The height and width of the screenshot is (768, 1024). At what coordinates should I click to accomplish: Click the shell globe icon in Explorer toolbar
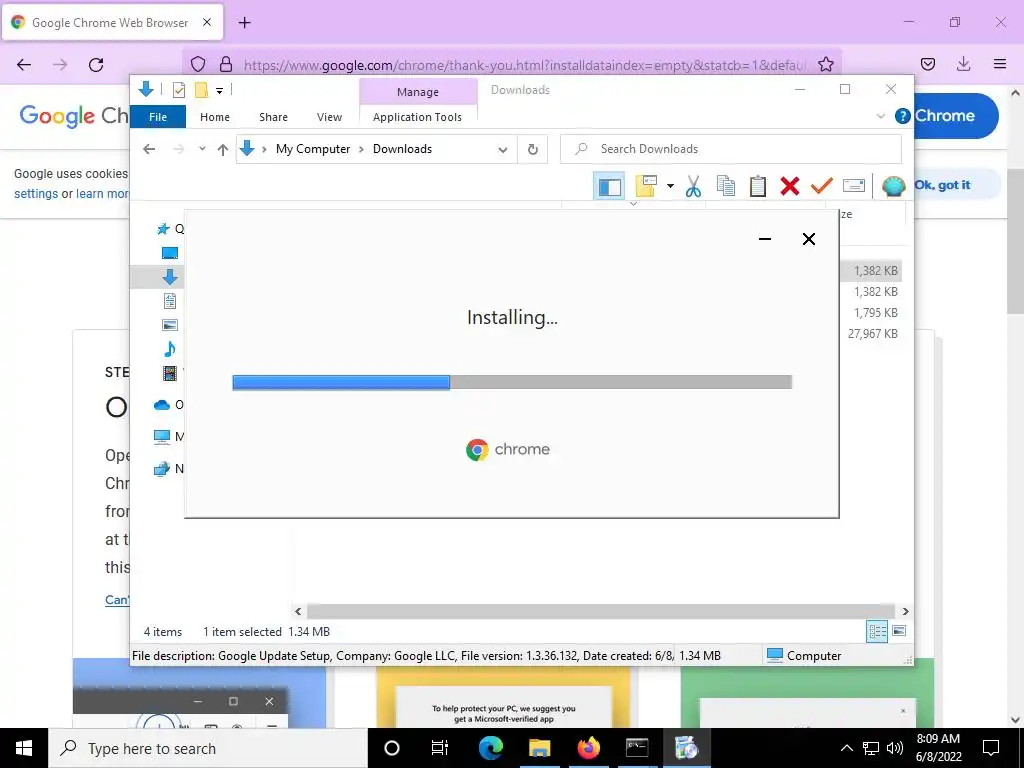point(893,186)
